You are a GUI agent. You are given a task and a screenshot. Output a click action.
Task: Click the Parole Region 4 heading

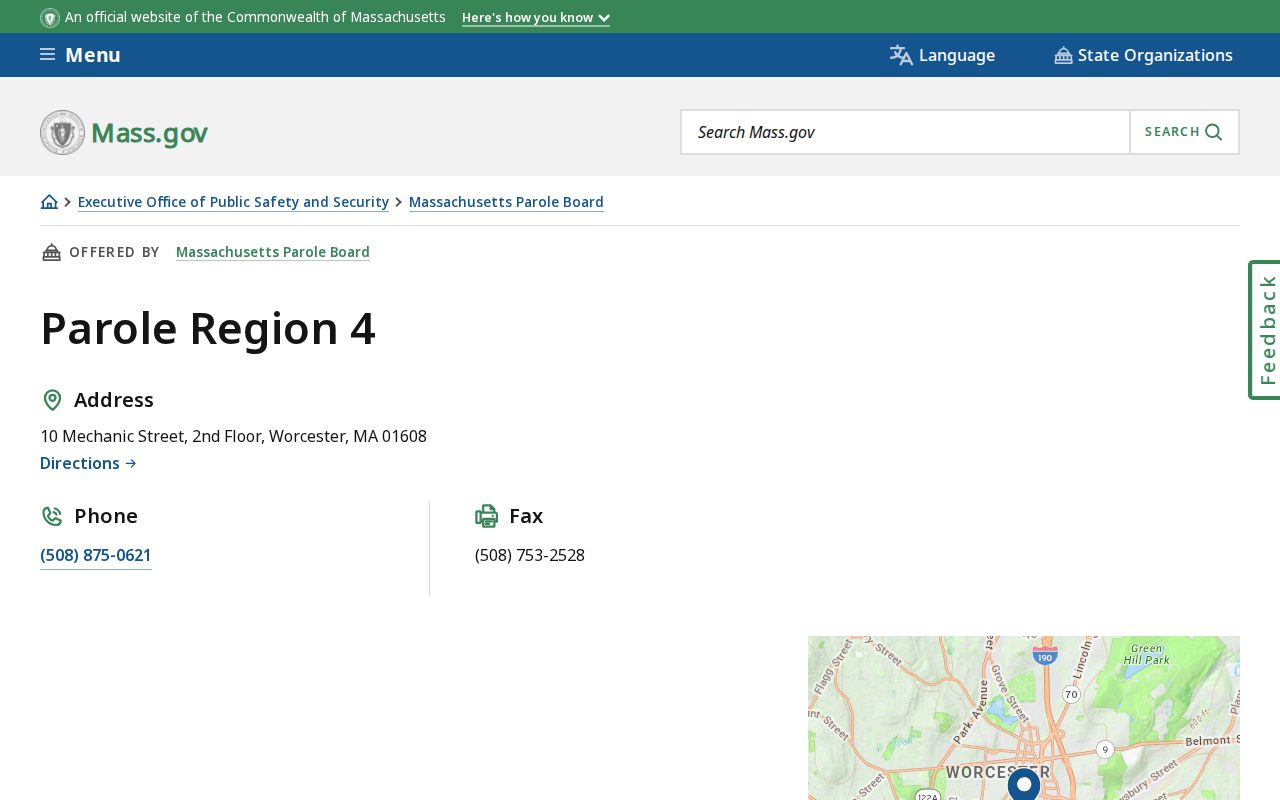(x=208, y=328)
